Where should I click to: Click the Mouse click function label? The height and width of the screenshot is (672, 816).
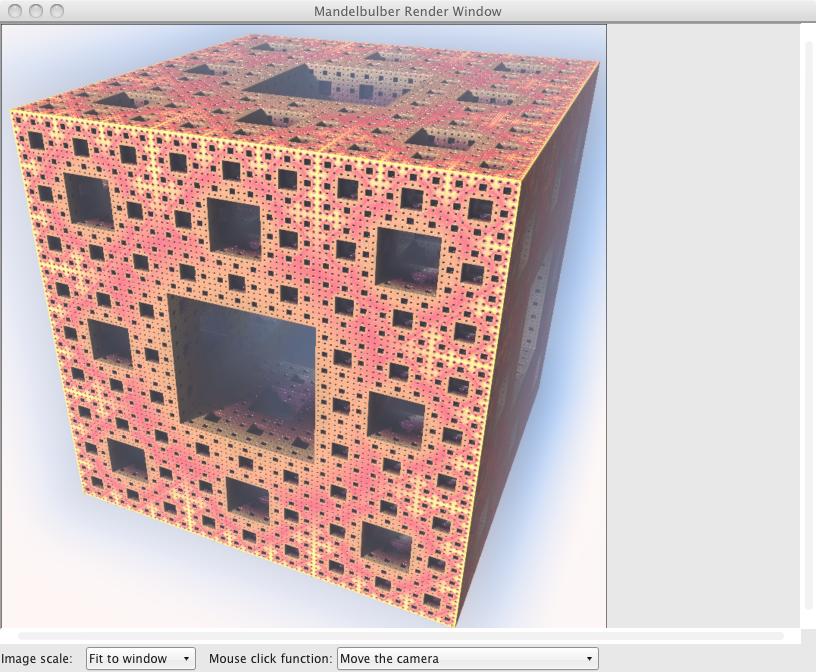point(270,659)
